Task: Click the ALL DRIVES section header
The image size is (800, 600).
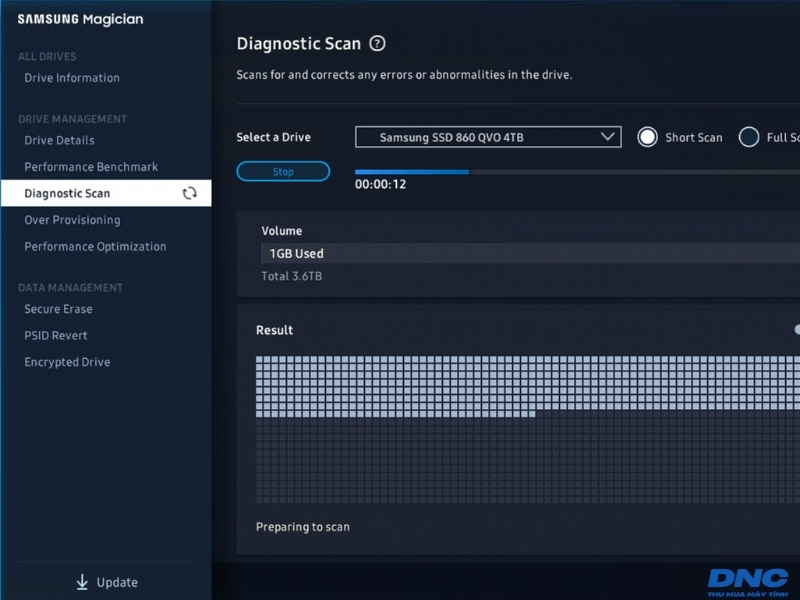Action: click(x=47, y=57)
